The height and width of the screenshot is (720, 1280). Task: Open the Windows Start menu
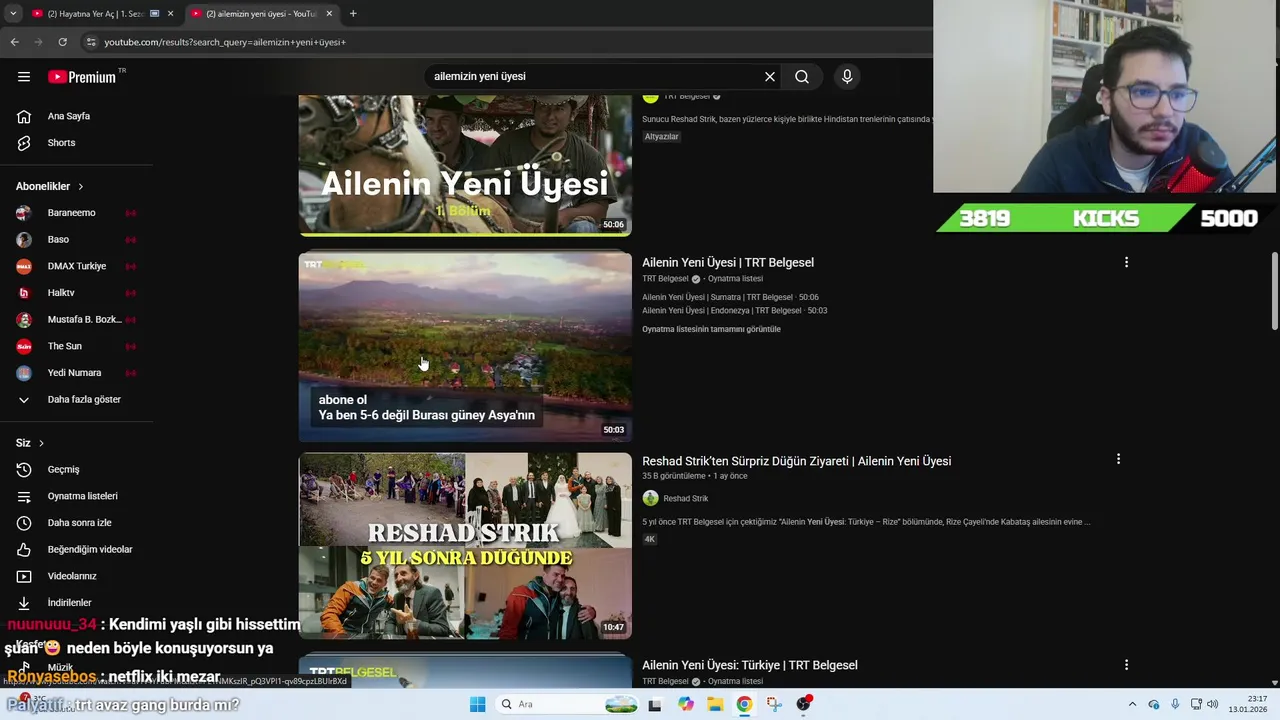click(x=477, y=704)
